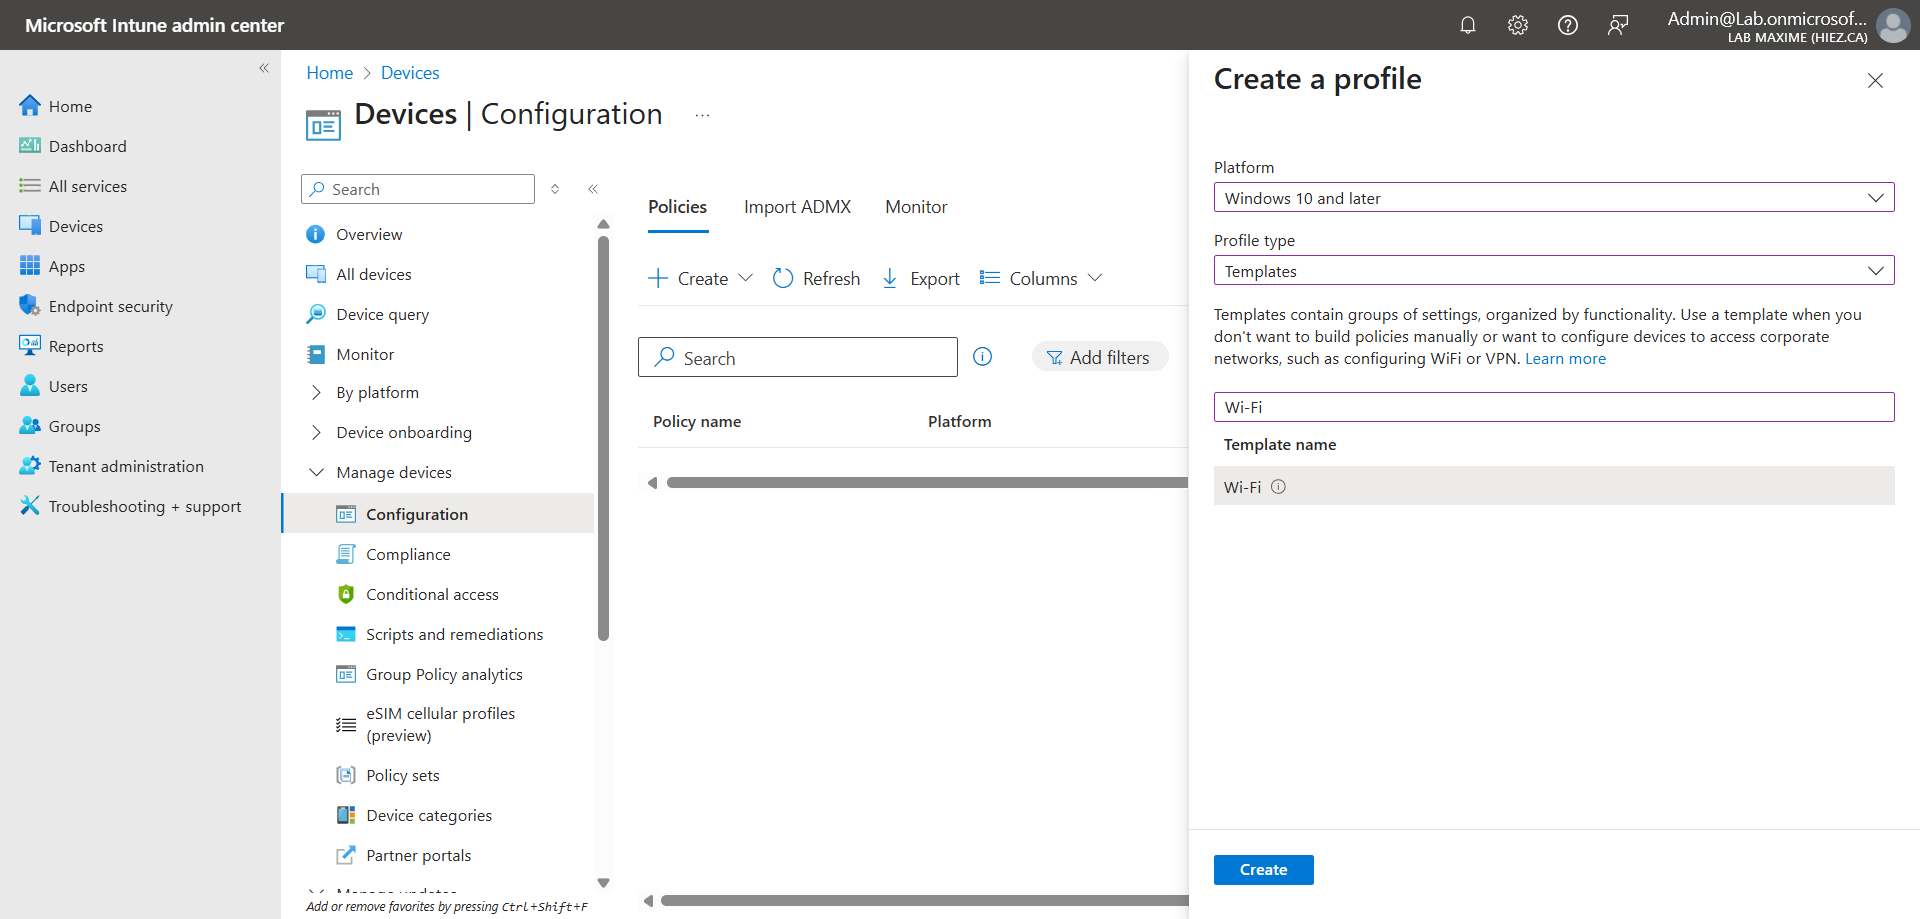Screen dimensions: 1920x919
Task: Click the Export download icon
Action: point(889,278)
